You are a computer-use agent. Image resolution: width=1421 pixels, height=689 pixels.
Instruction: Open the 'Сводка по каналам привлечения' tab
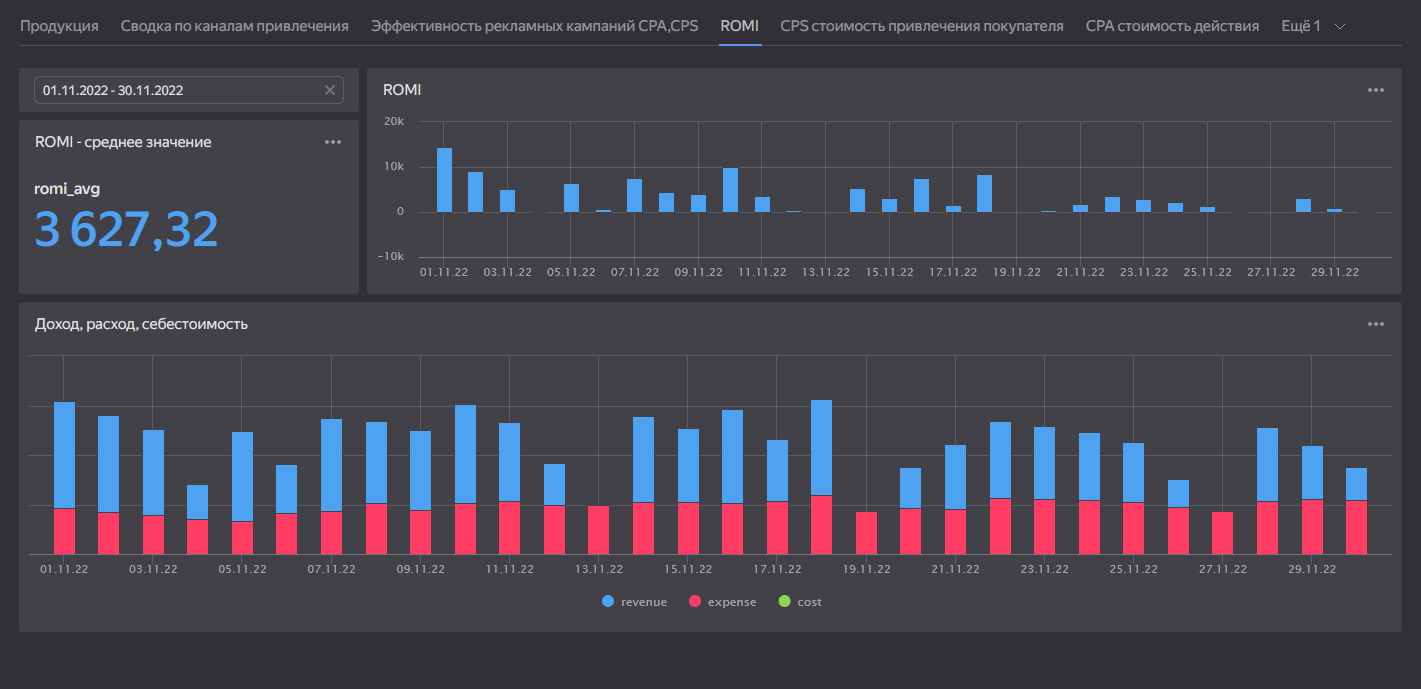pyautogui.click(x=234, y=26)
